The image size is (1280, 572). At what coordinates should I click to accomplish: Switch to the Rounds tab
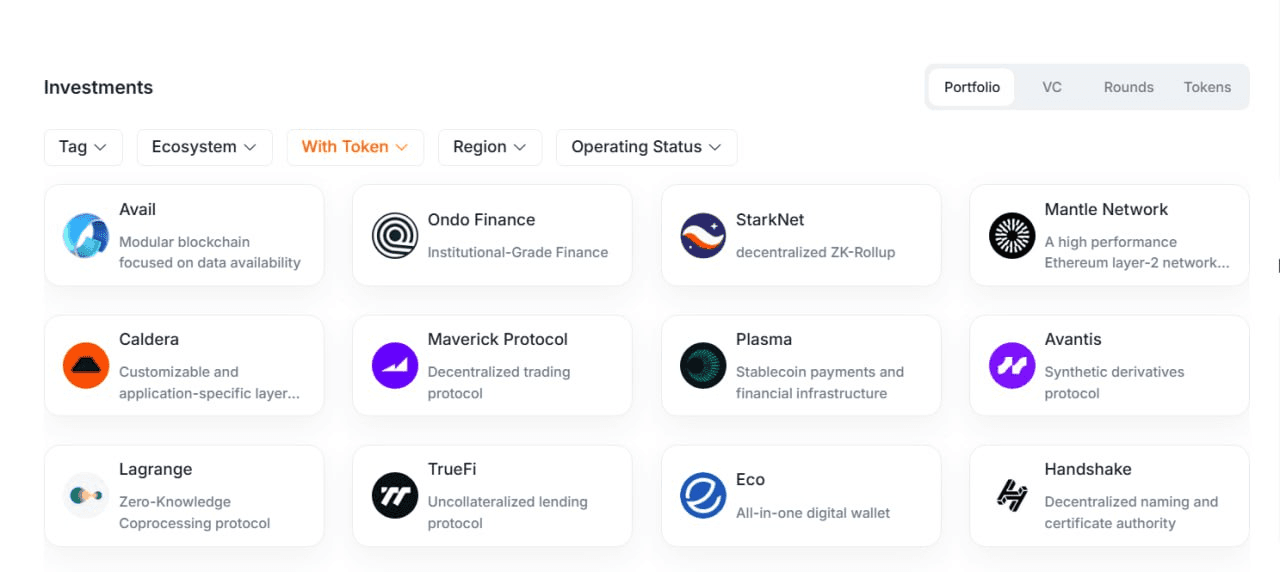coord(1129,87)
